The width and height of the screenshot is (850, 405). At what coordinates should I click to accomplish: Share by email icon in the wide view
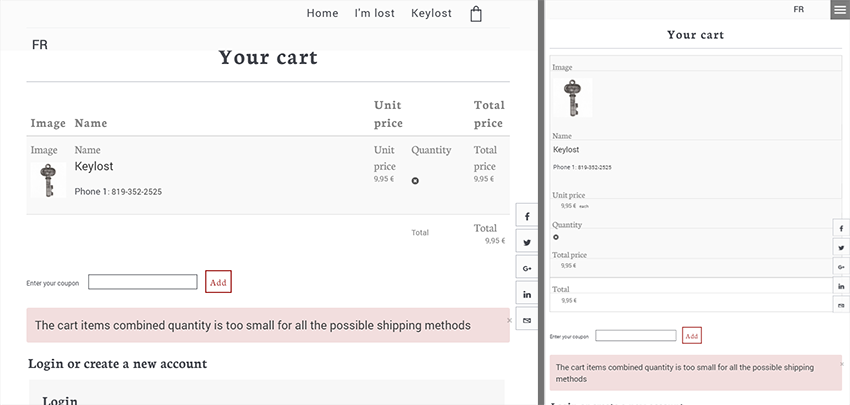point(527,319)
